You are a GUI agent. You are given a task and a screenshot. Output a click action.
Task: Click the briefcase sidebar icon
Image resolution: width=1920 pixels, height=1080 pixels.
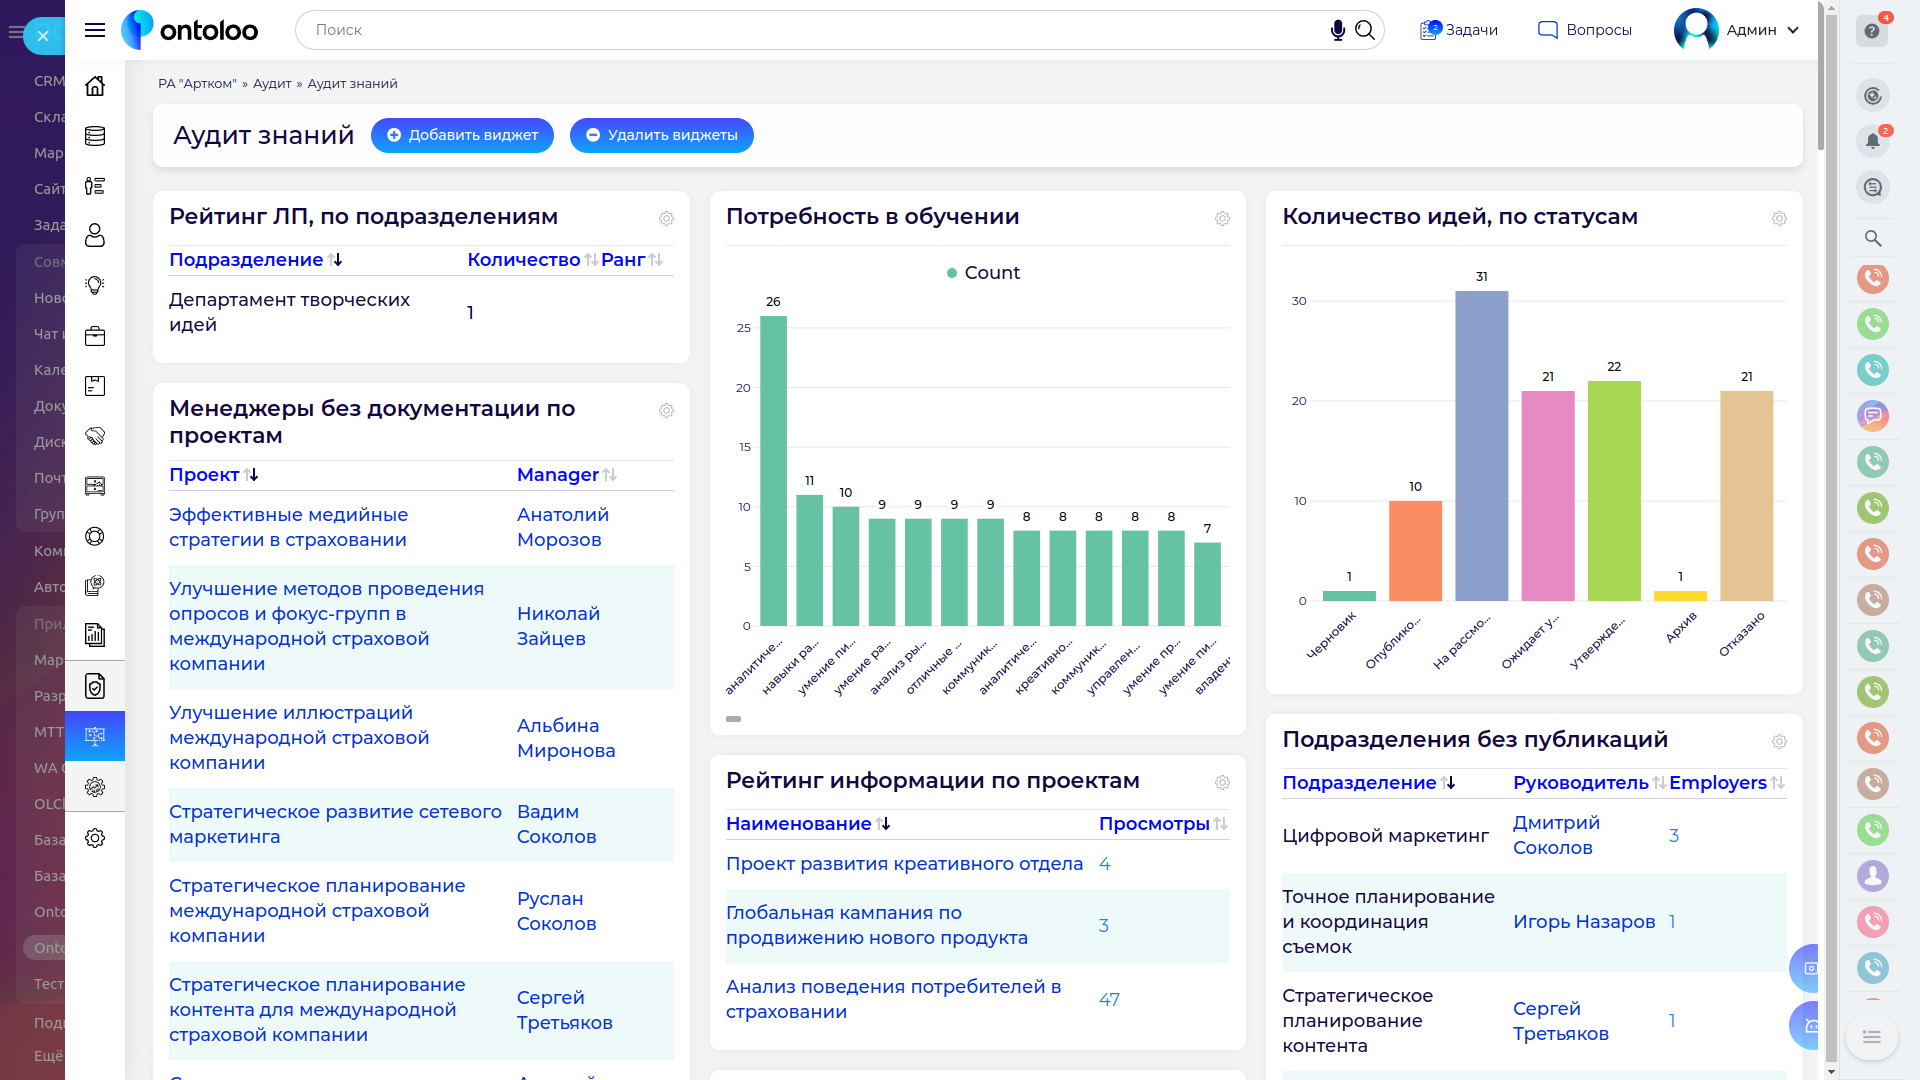[95, 336]
